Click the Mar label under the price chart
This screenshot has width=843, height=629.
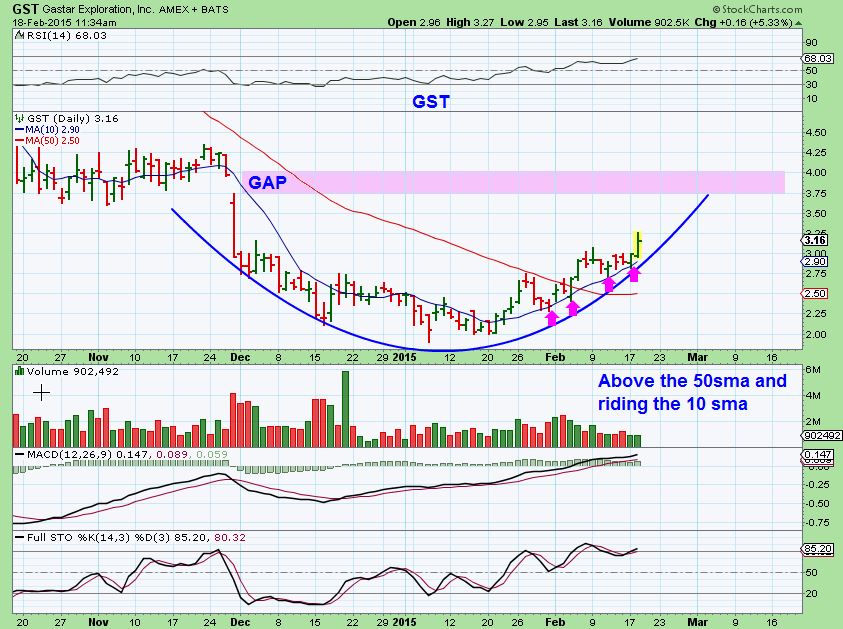[697, 357]
